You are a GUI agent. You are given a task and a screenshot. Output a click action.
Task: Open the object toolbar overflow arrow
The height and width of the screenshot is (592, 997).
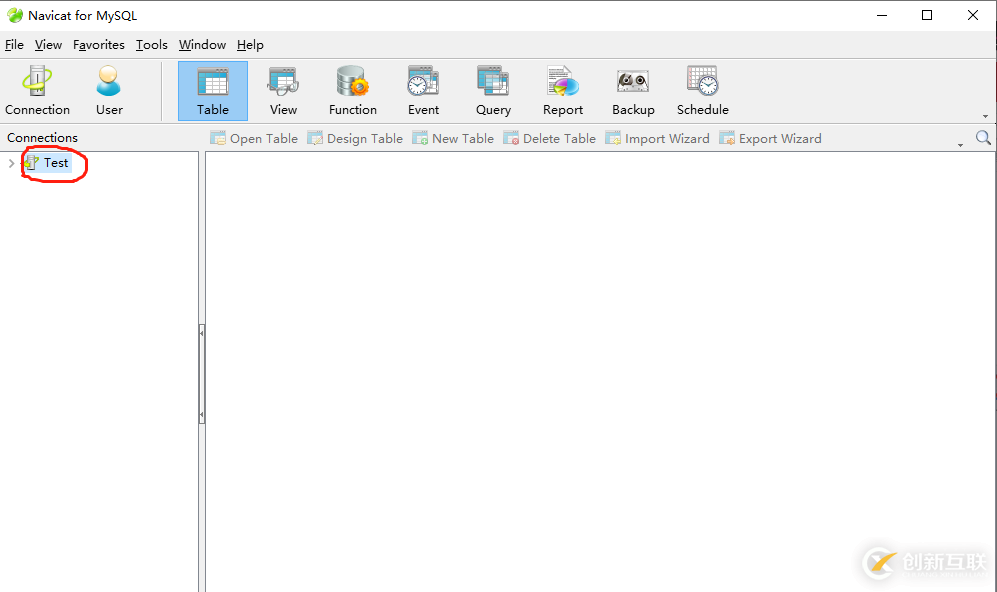[x=960, y=146]
